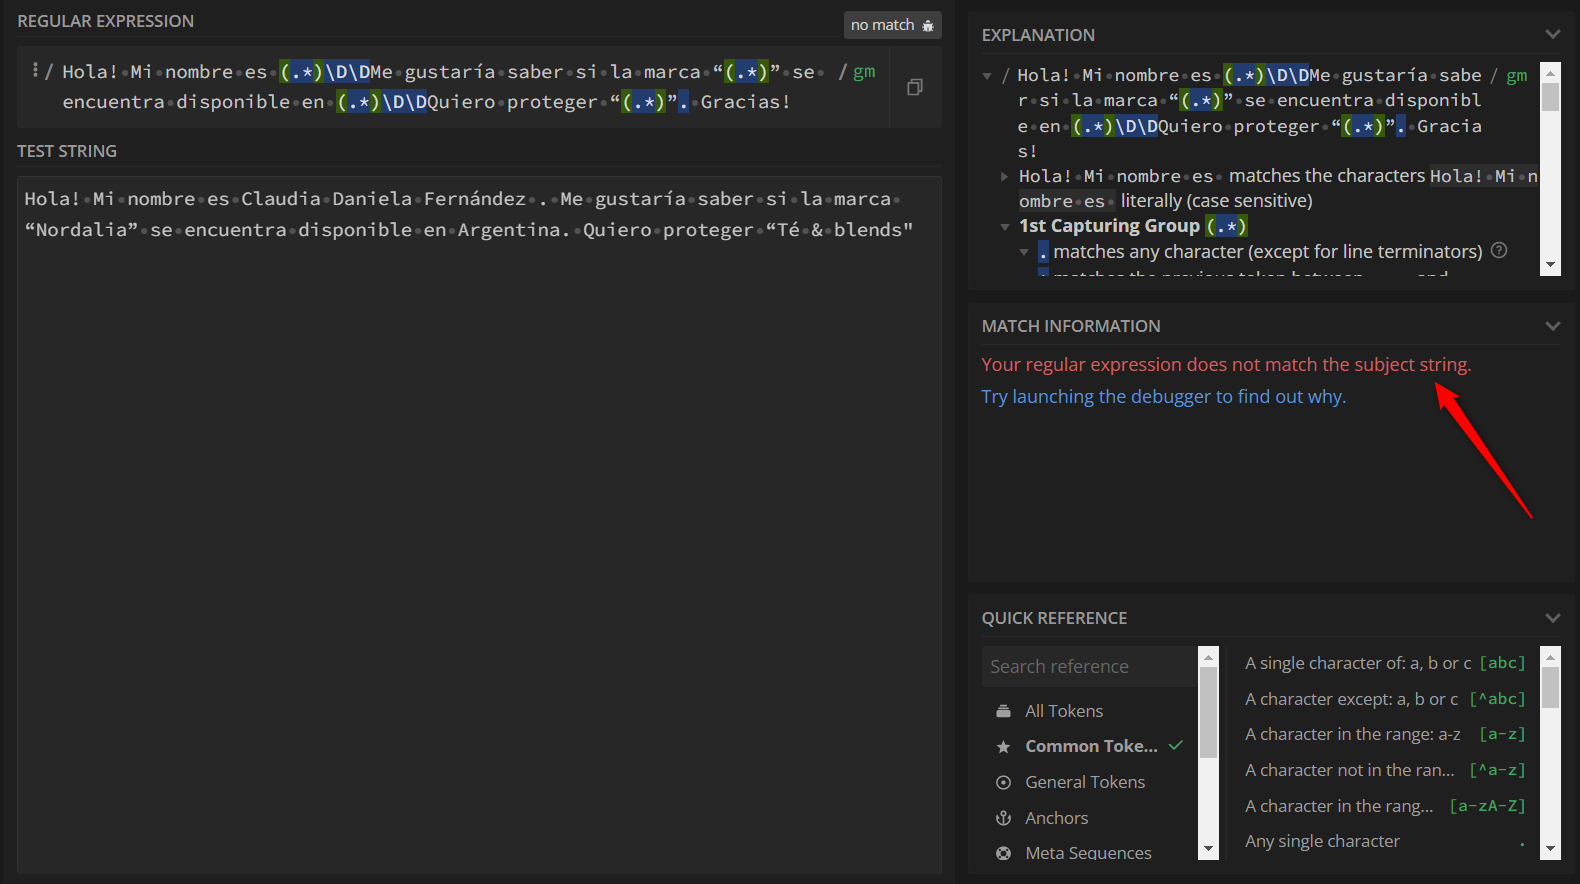
Task: Click the '1st Capturing Group' label
Action: (x=1109, y=226)
